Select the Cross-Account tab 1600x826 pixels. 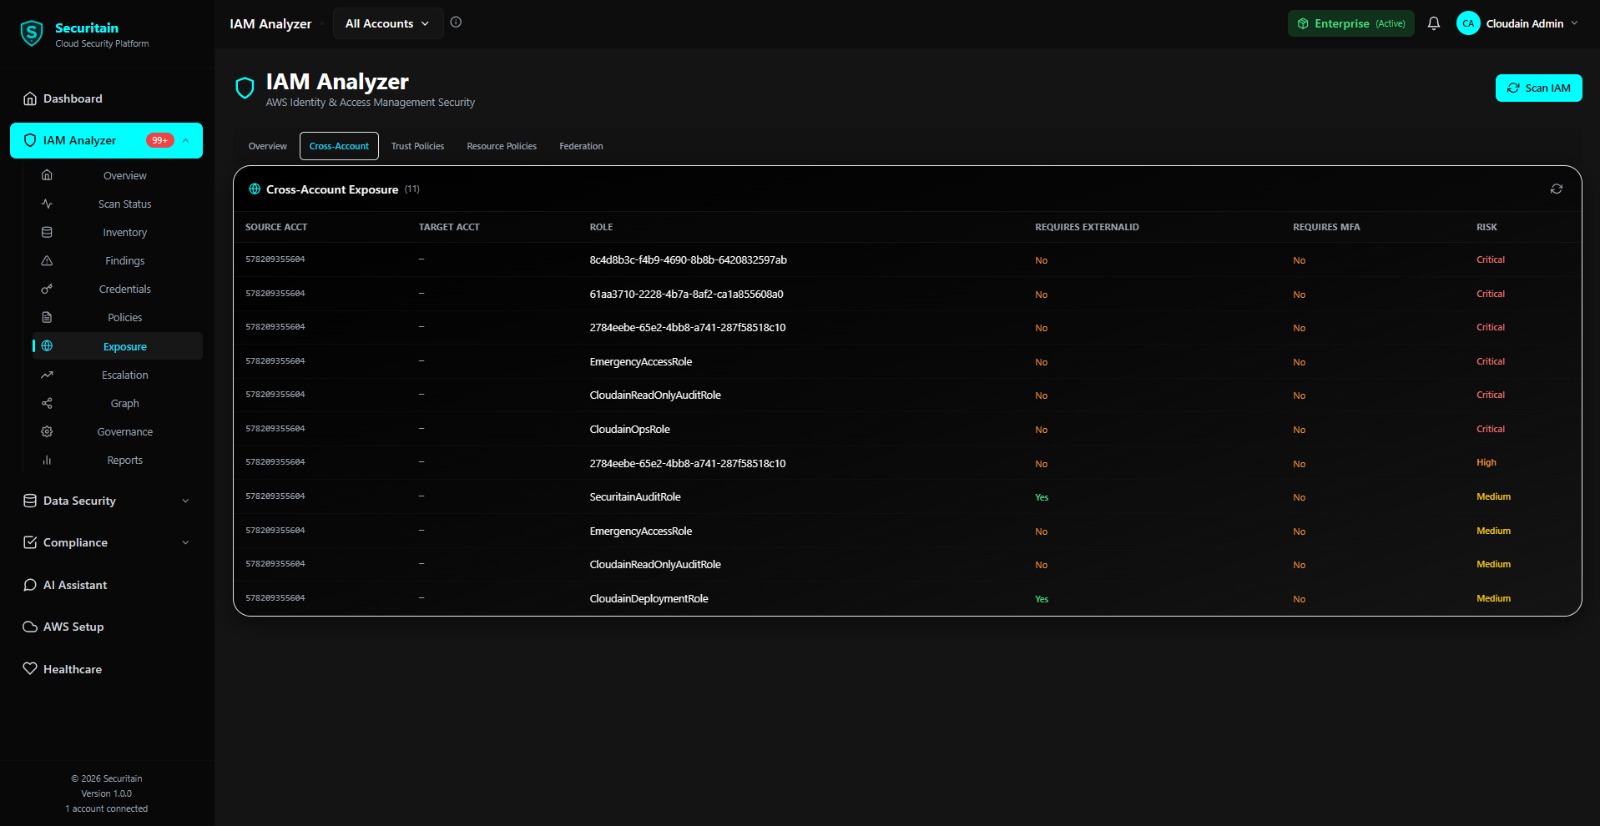339,146
